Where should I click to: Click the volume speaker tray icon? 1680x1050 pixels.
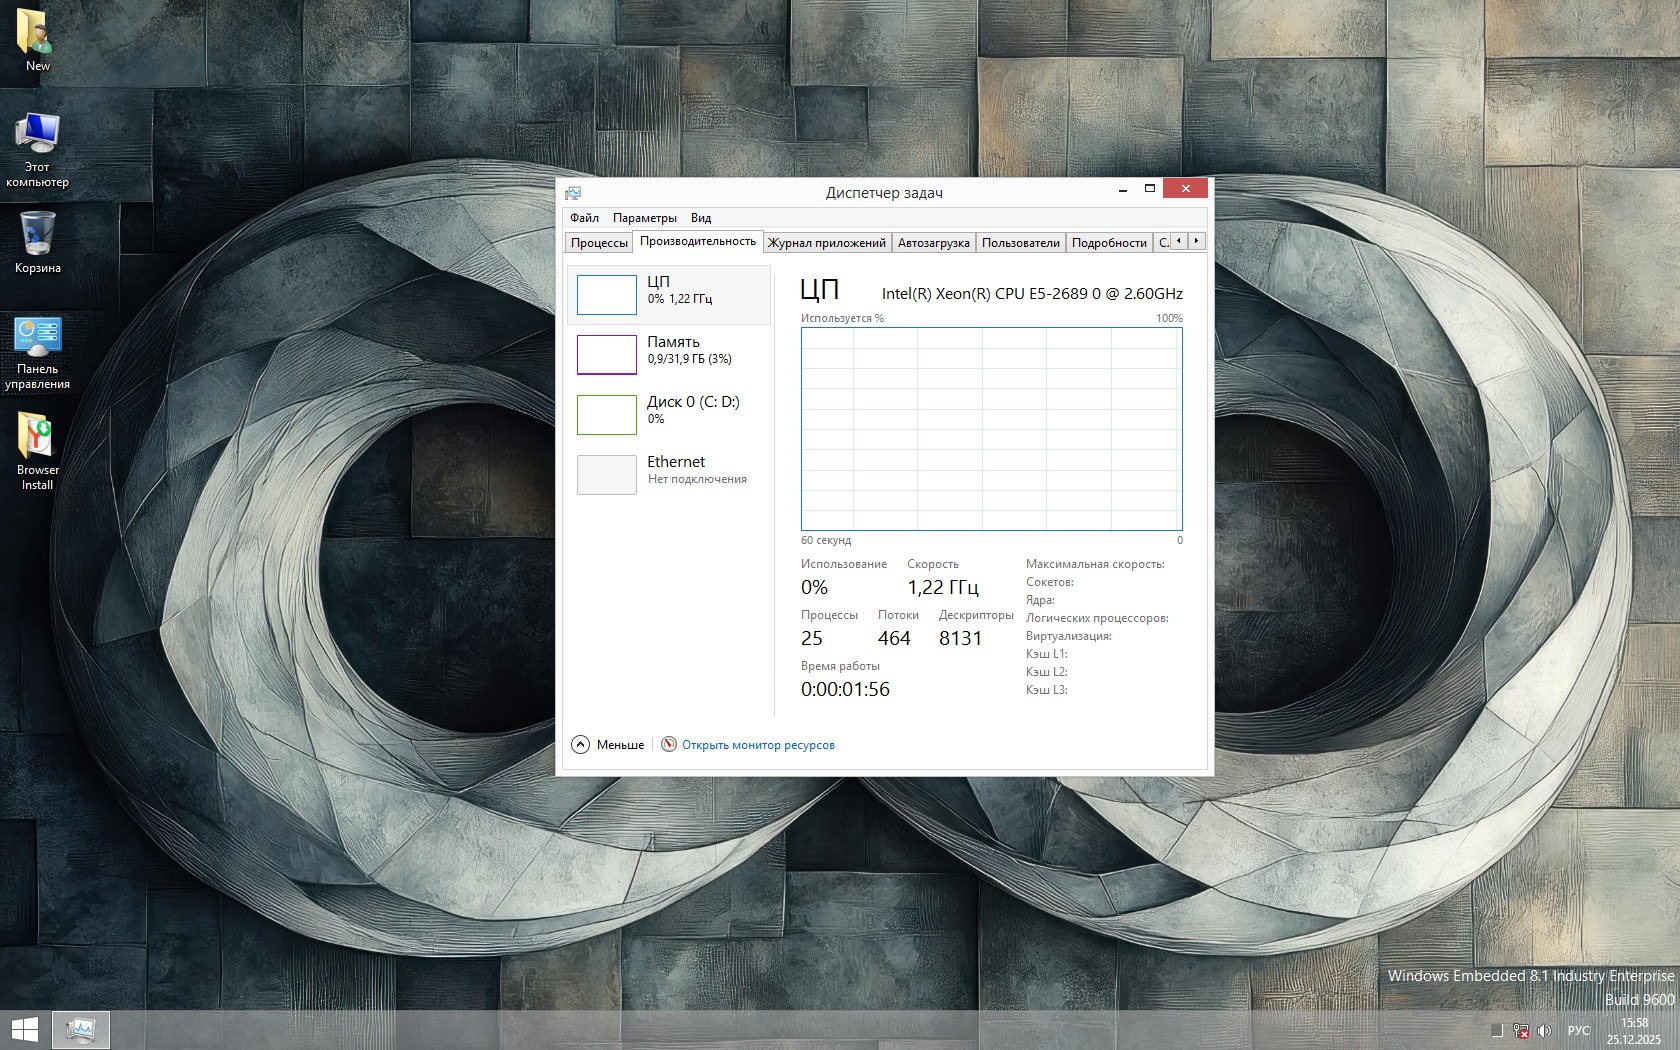pyautogui.click(x=1545, y=1030)
